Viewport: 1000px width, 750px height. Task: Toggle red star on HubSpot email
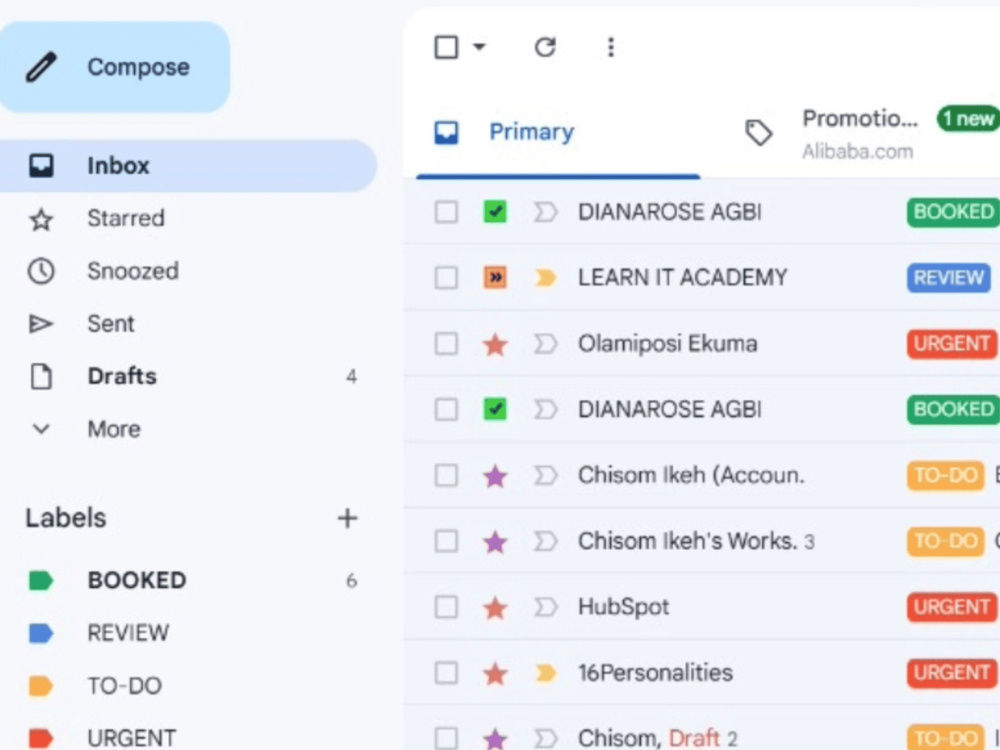(x=496, y=607)
